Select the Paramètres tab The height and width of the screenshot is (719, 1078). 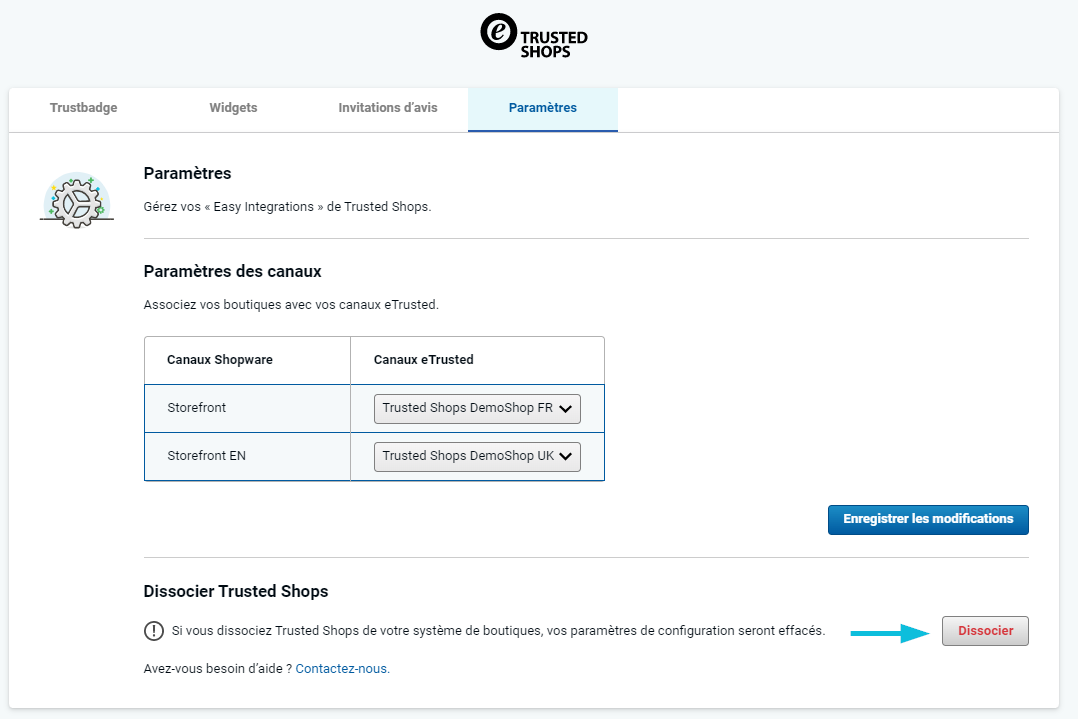[x=542, y=108]
